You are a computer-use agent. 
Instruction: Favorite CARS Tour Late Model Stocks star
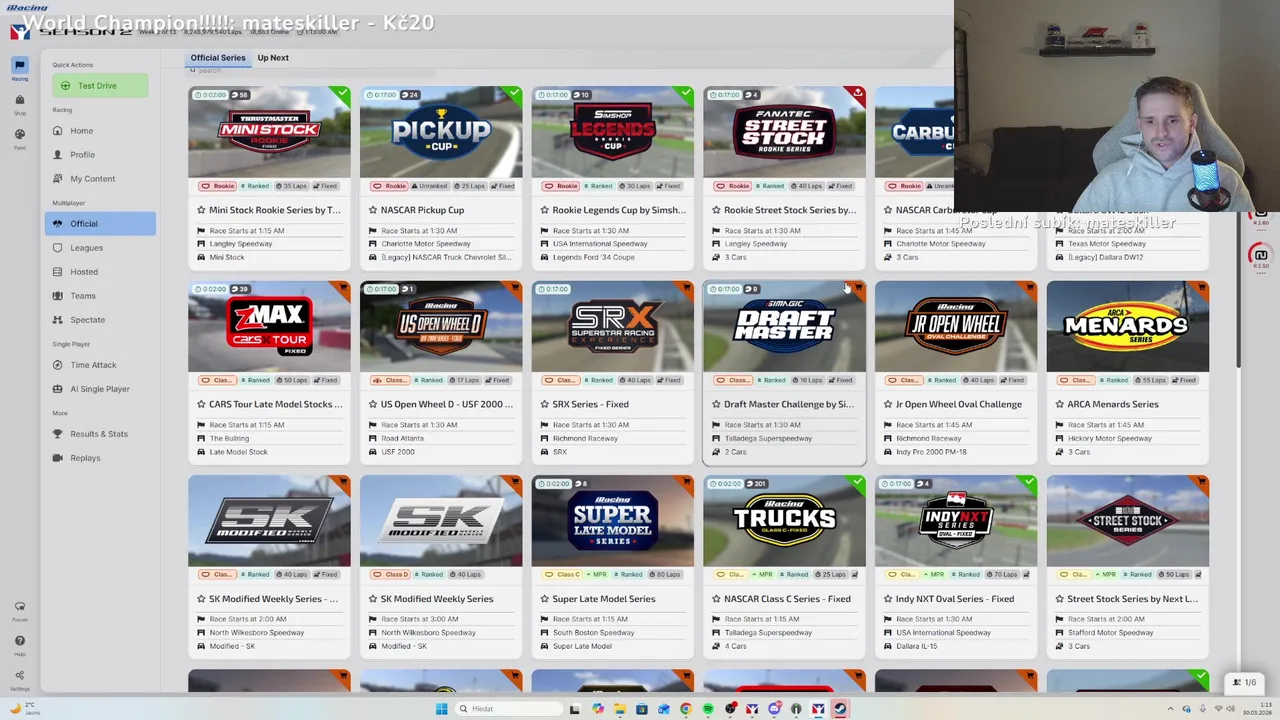[201, 404]
